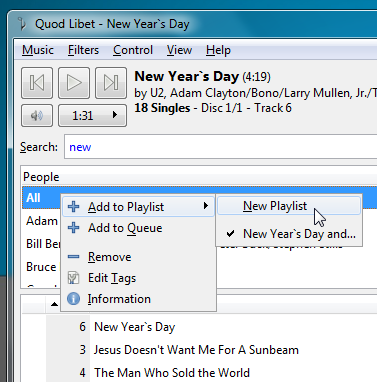The height and width of the screenshot is (382, 377).
Task: Choose Remove from context menu
Action: (x=138, y=257)
